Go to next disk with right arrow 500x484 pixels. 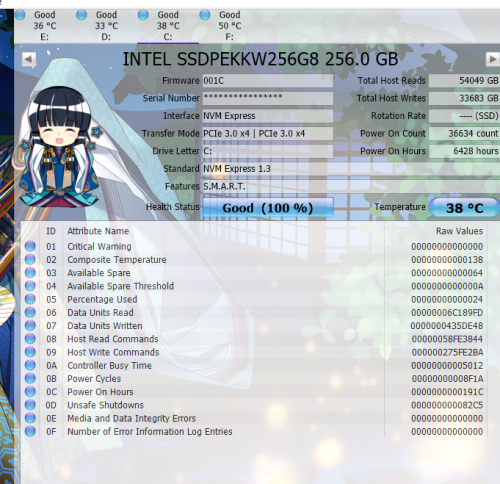(x=492, y=60)
